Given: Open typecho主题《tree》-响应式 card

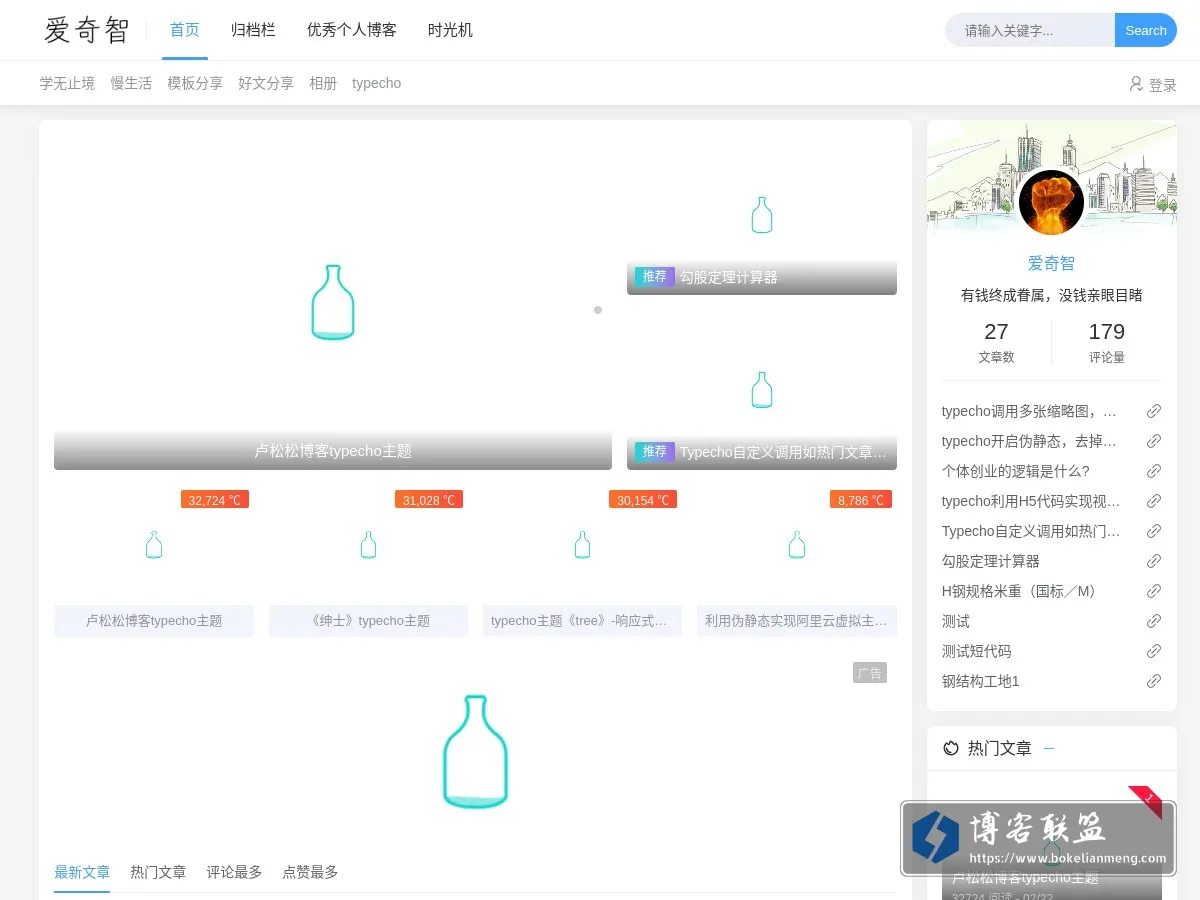Looking at the screenshot, I should click(x=582, y=561).
